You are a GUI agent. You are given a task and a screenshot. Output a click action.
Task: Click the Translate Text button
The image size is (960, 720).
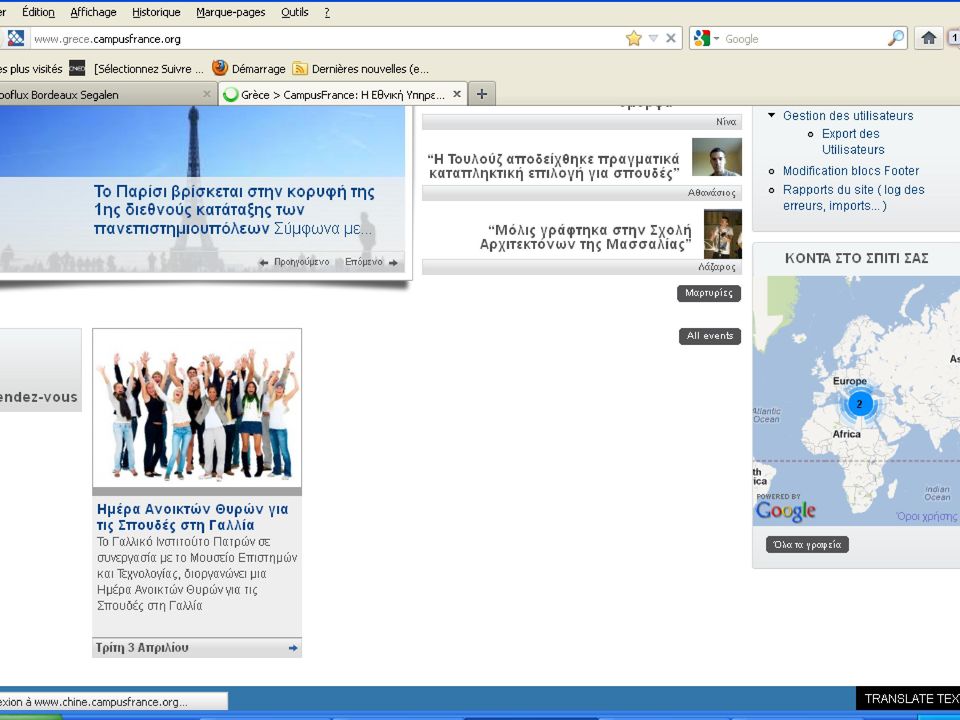910,699
